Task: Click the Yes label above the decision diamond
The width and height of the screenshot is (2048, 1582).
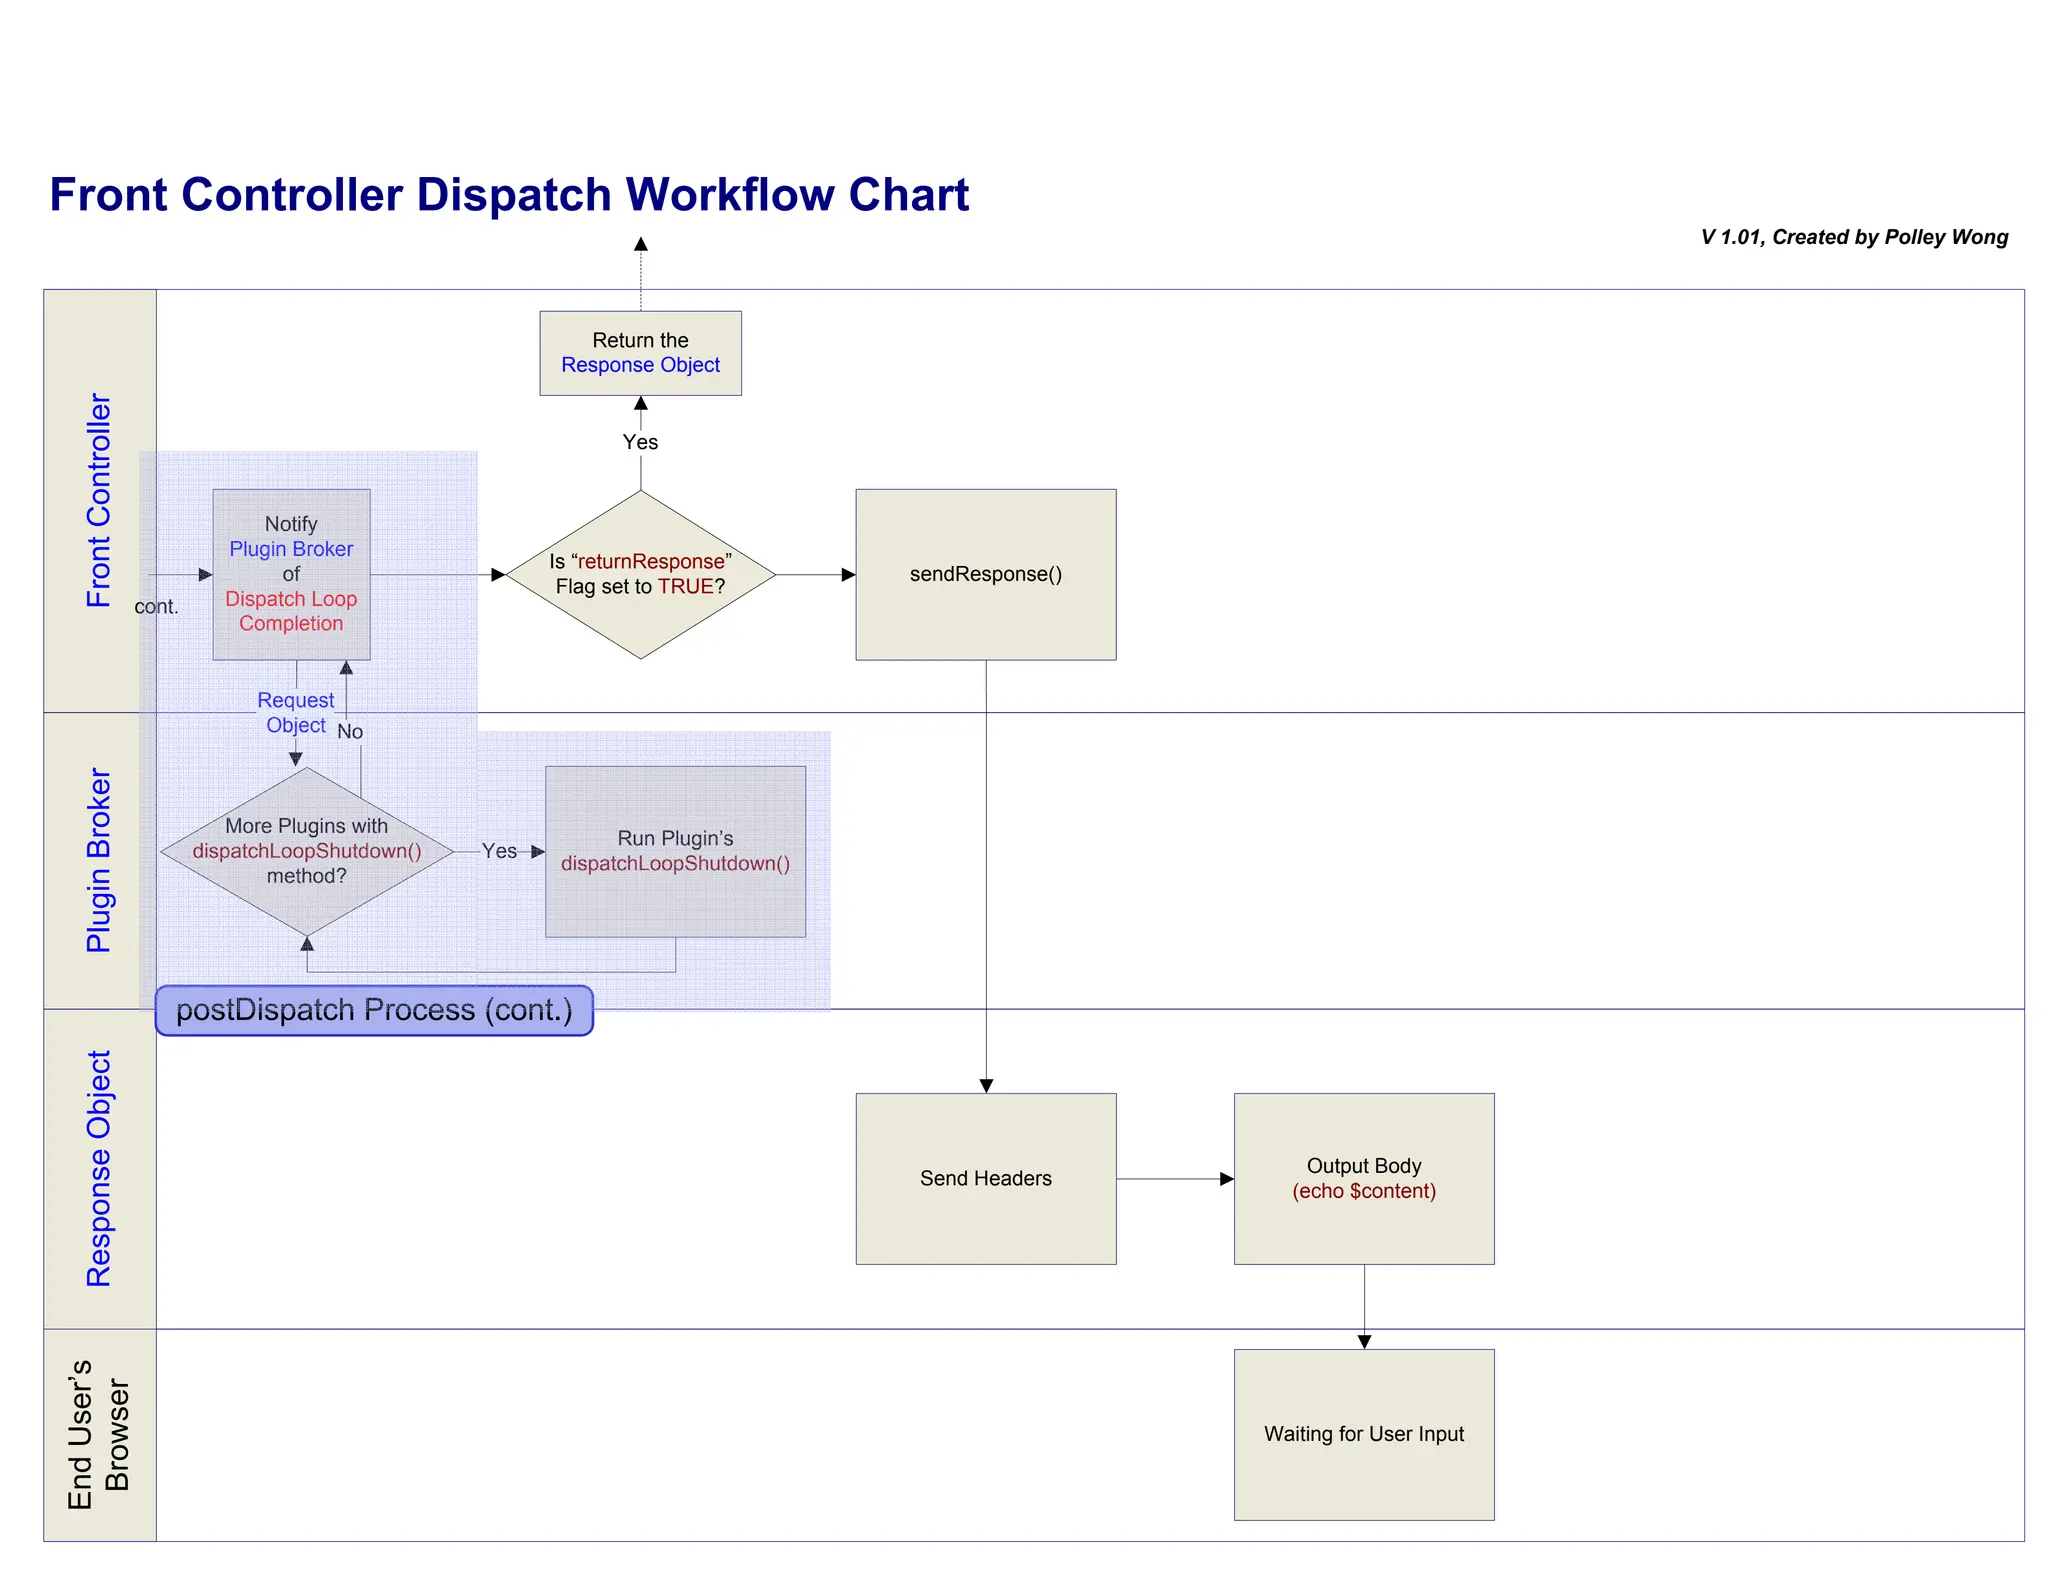Action: (x=640, y=442)
